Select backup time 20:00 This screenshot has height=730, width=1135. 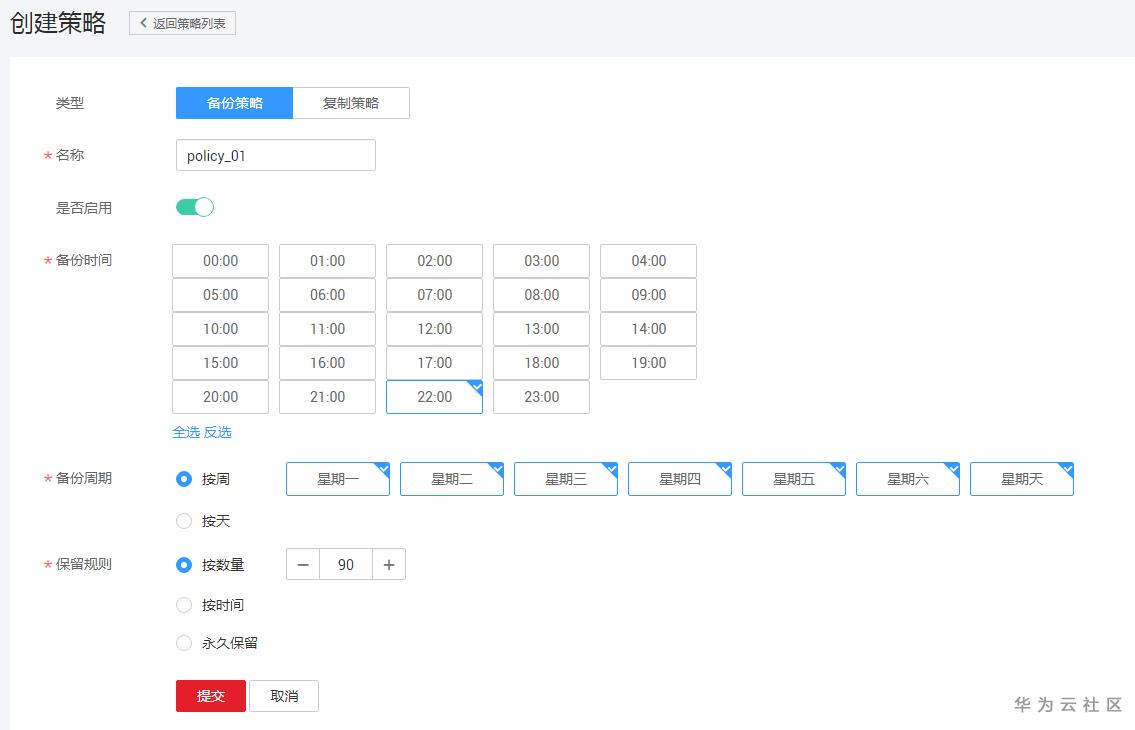(220, 397)
